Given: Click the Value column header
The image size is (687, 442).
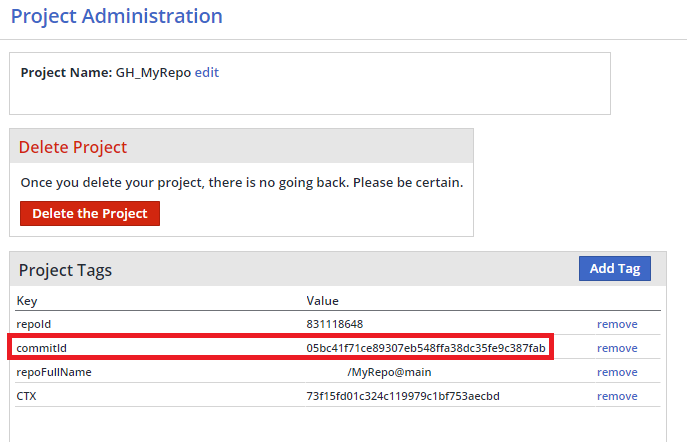Looking at the screenshot, I should pyautogui.click(x=322, y=300).
